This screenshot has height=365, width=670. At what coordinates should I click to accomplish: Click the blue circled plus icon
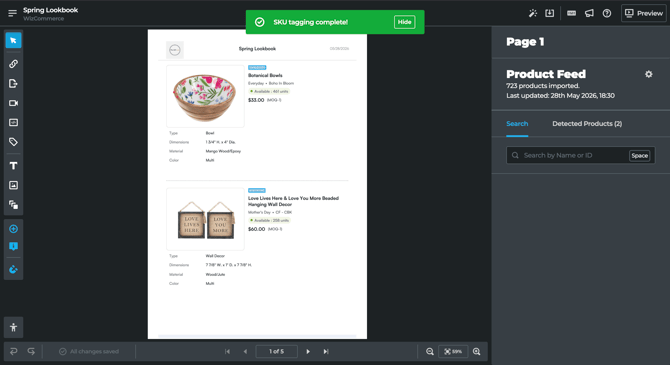(x=13, y=229)
